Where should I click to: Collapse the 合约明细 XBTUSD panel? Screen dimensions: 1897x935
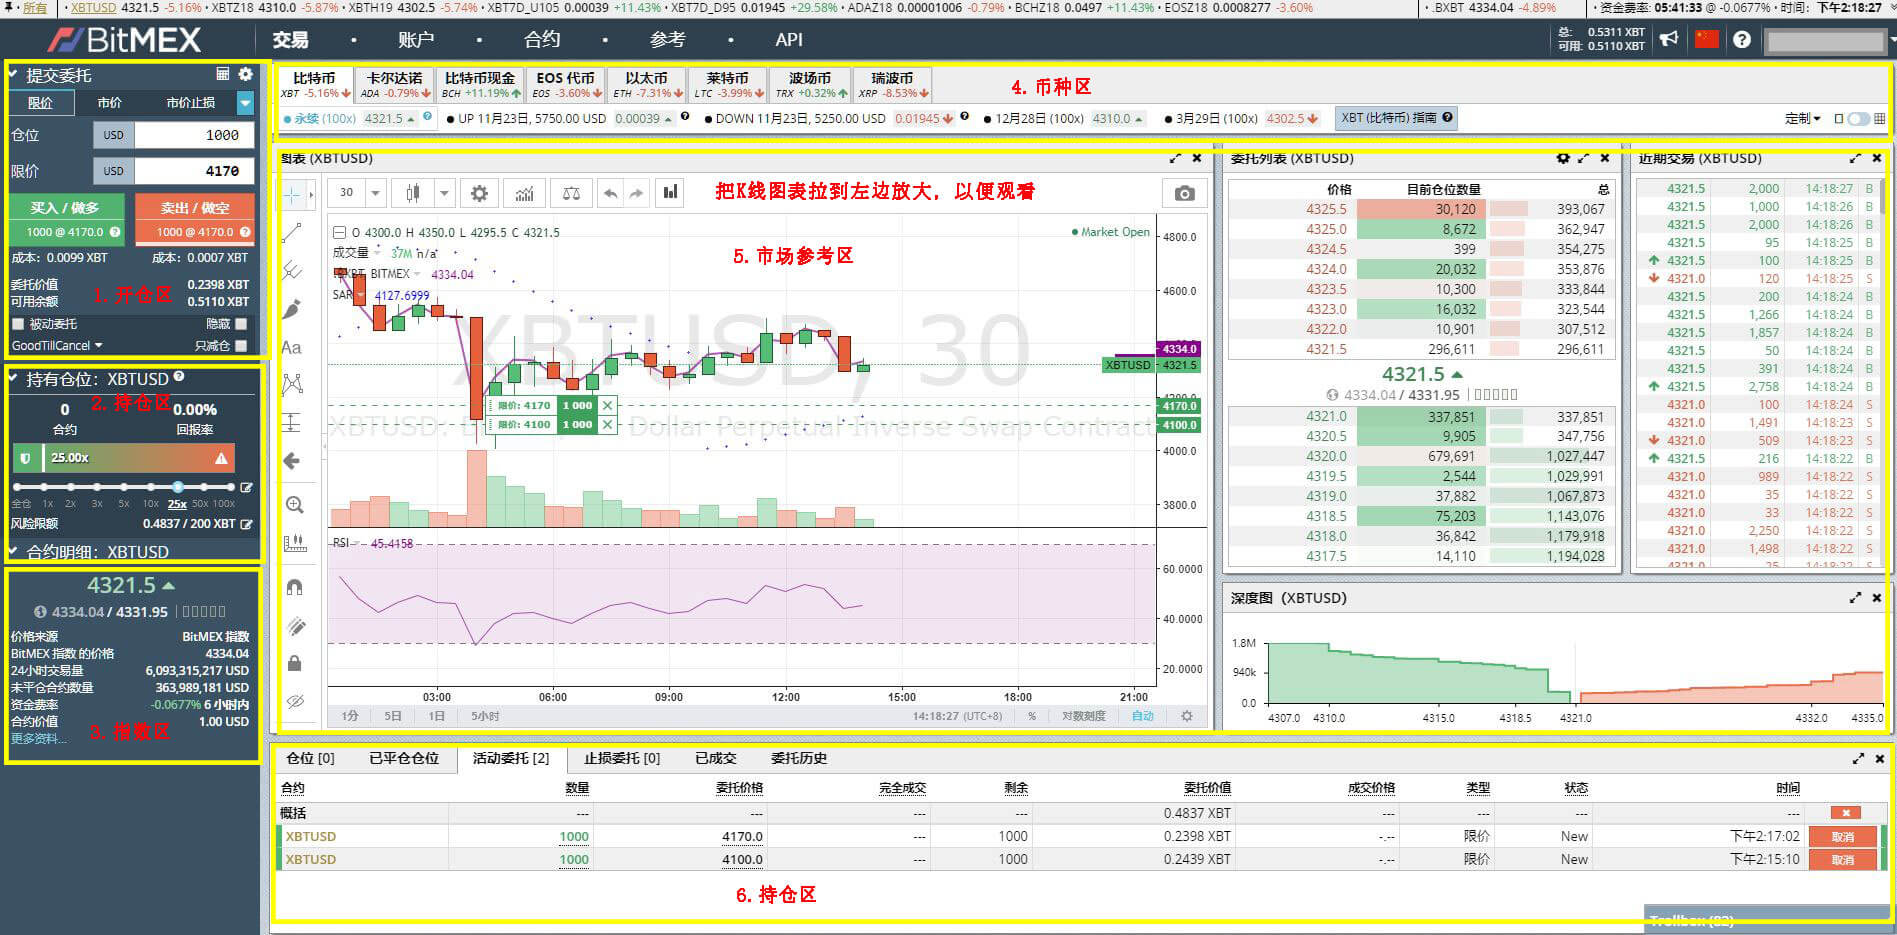pyautogui.click(x=13, y=552)
